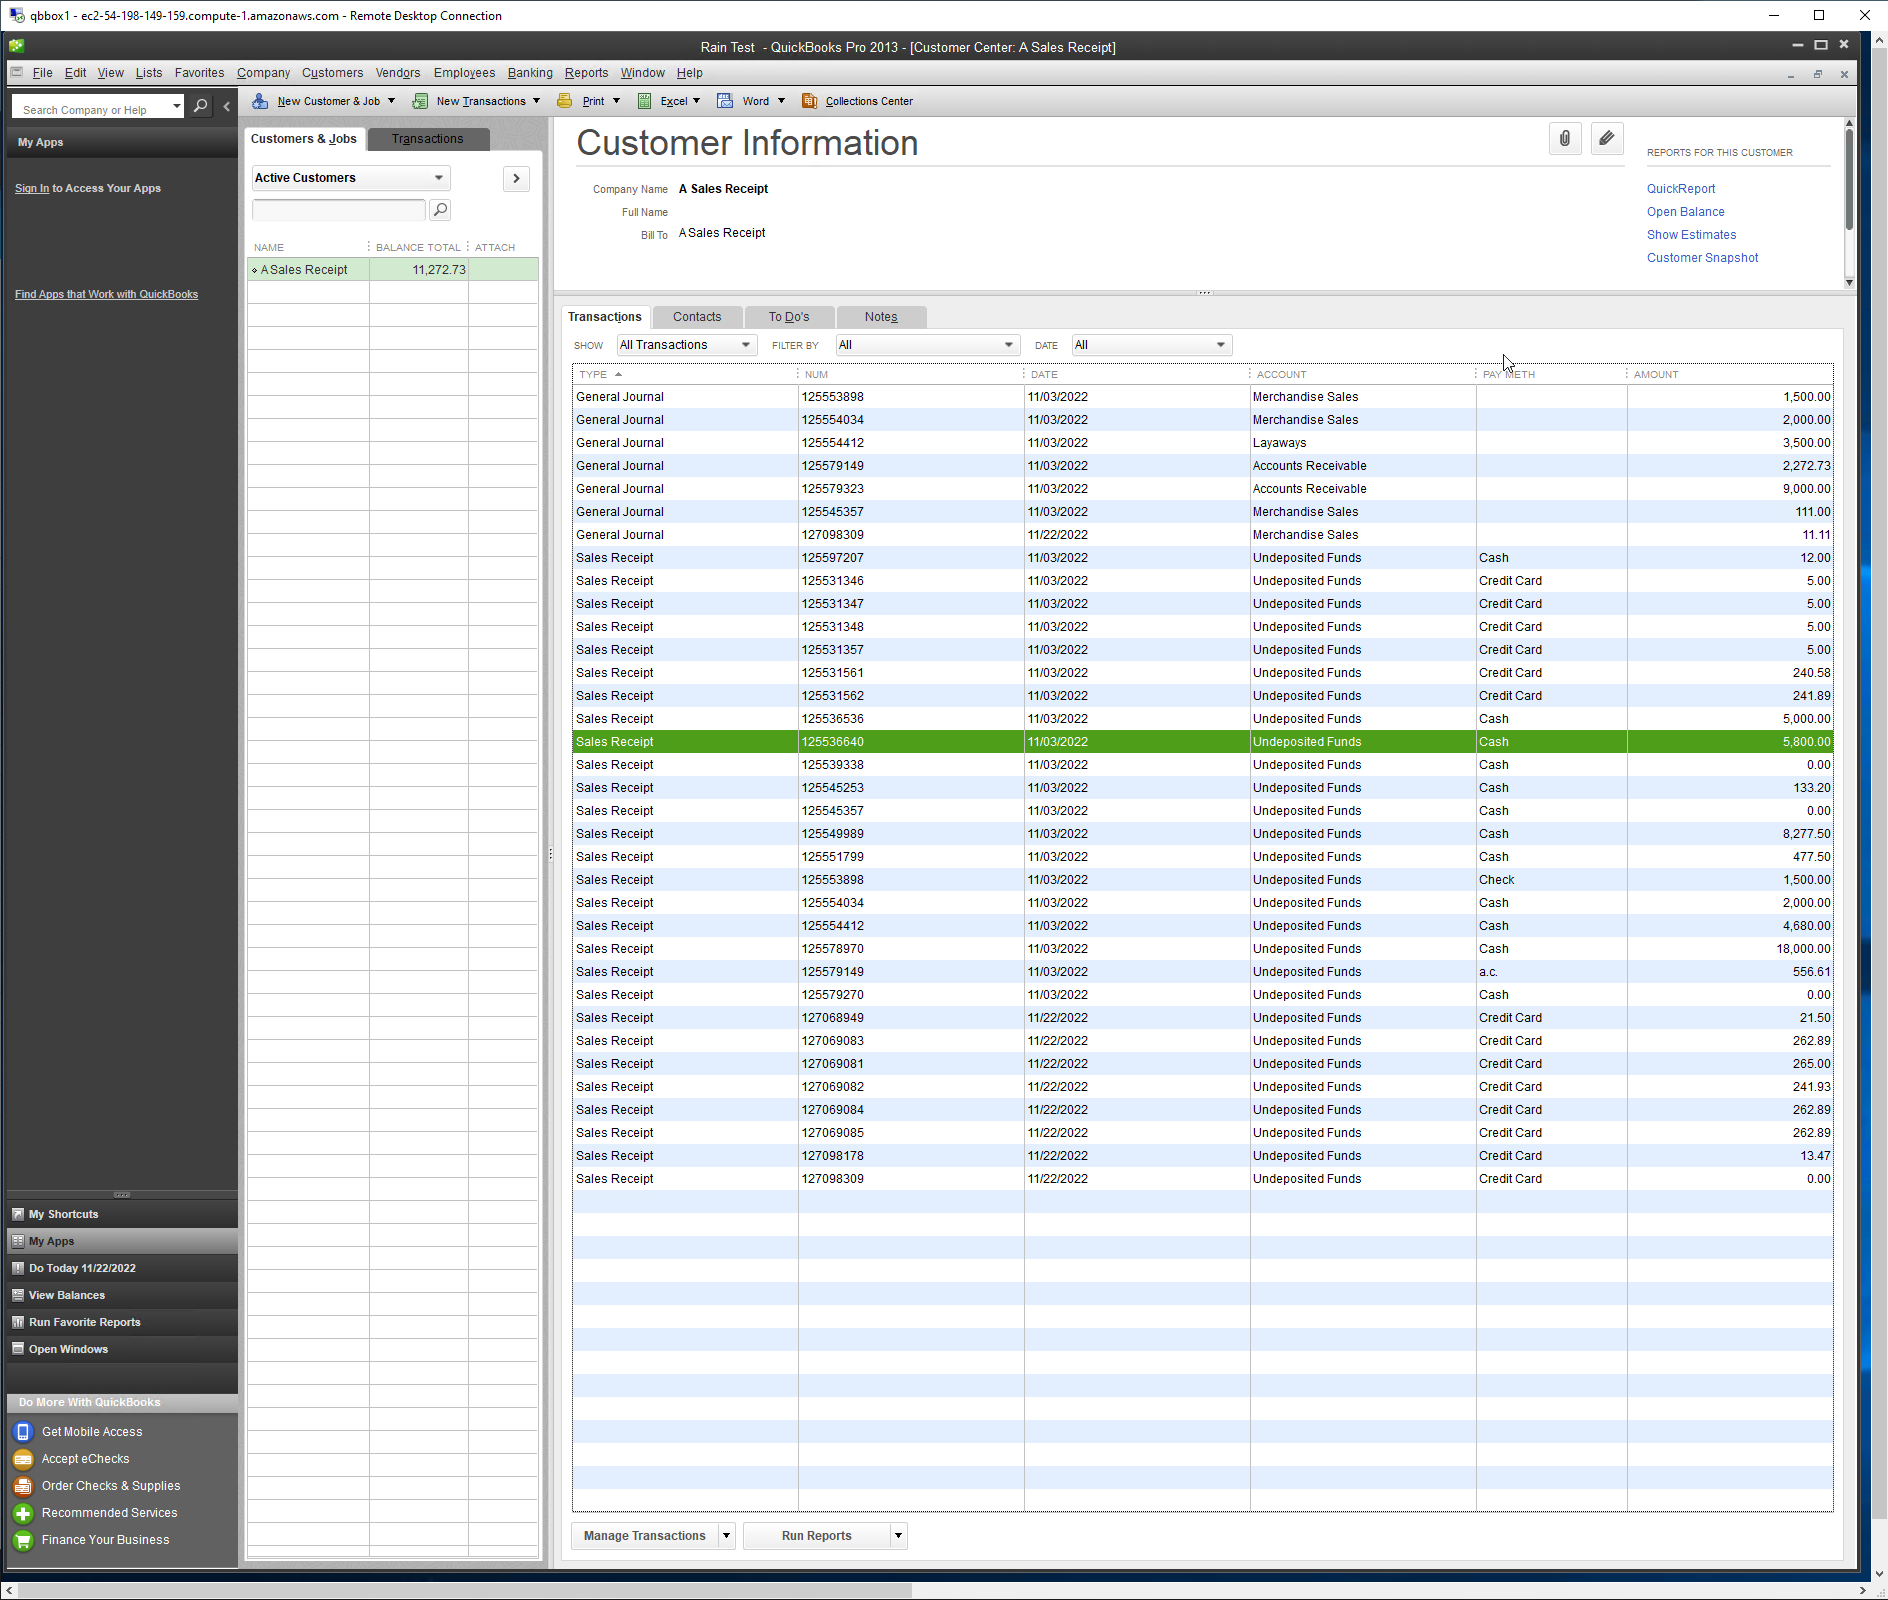This screenshot has width=1888, height=1600.
Task: Switch to the To Do's tab
Action: coord(789,317)
